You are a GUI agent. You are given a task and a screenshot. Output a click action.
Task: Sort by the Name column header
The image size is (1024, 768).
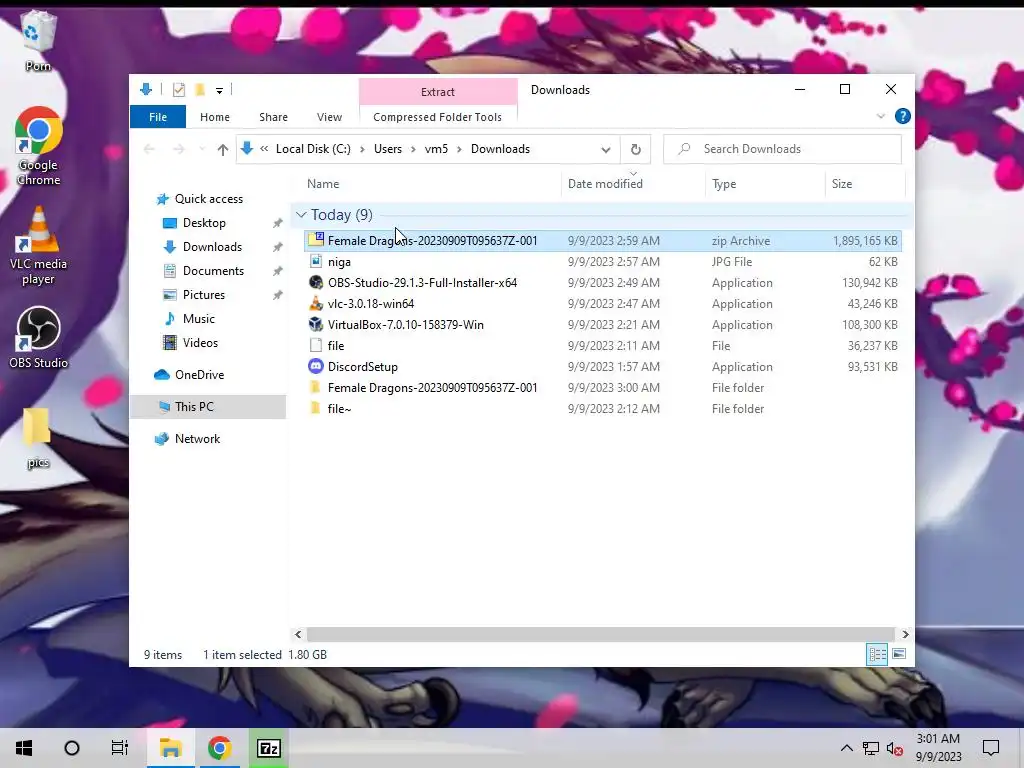tap(431, 184)
